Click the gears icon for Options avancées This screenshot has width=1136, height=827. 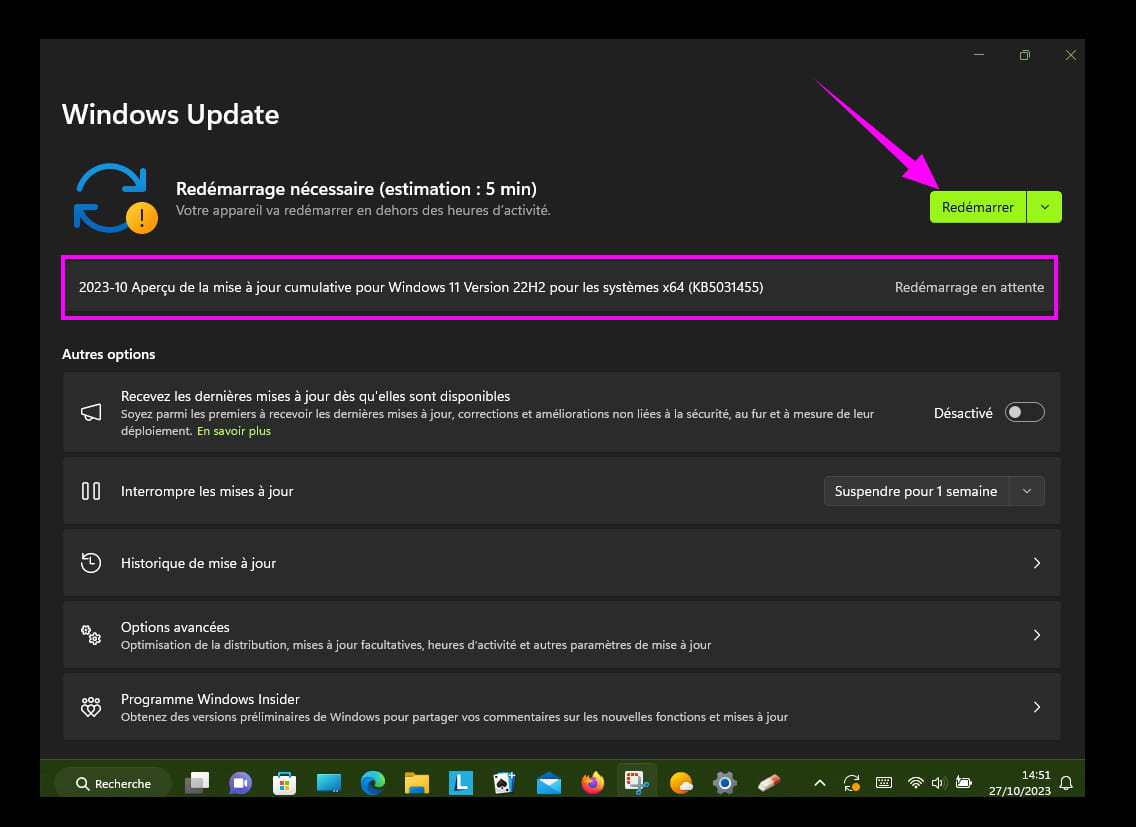91,635
